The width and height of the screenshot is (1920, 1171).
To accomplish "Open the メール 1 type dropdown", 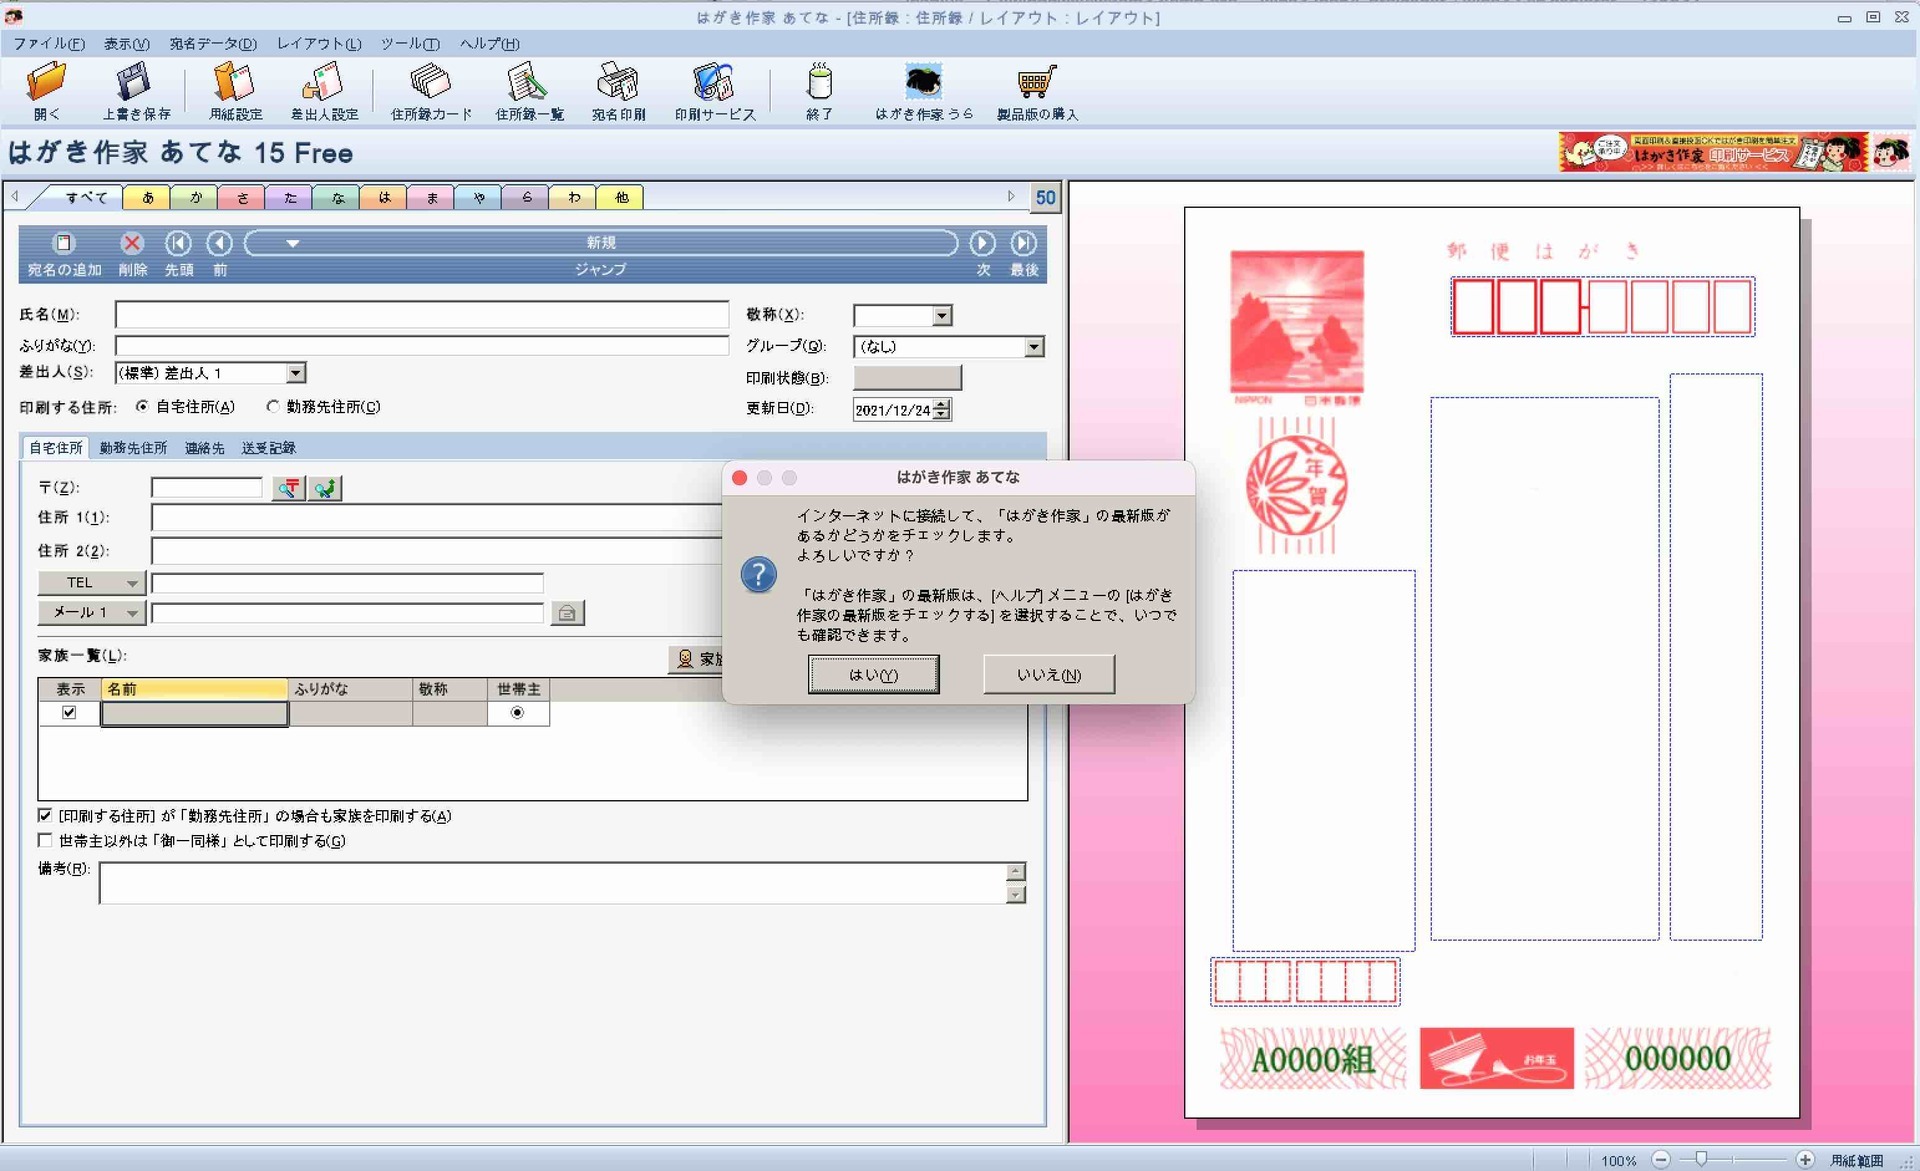I will click(x=91, y=613).
